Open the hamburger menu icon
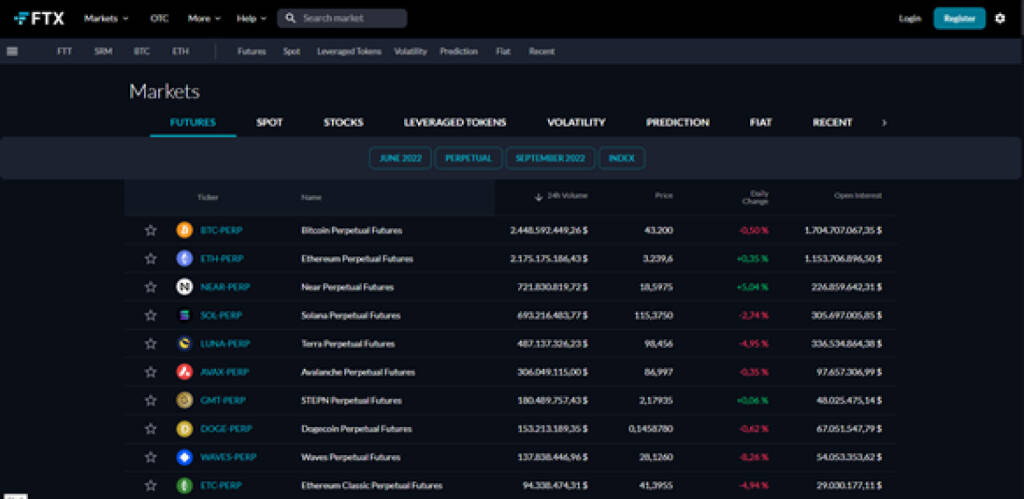The height and width of the screenshot is (499, 1024). click(12, 51)
